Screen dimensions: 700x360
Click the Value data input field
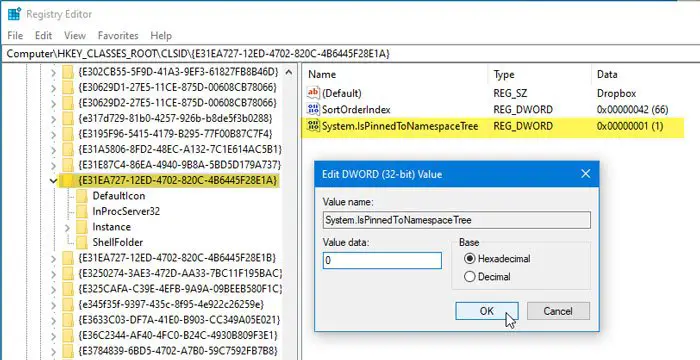(x=382, y=260)
